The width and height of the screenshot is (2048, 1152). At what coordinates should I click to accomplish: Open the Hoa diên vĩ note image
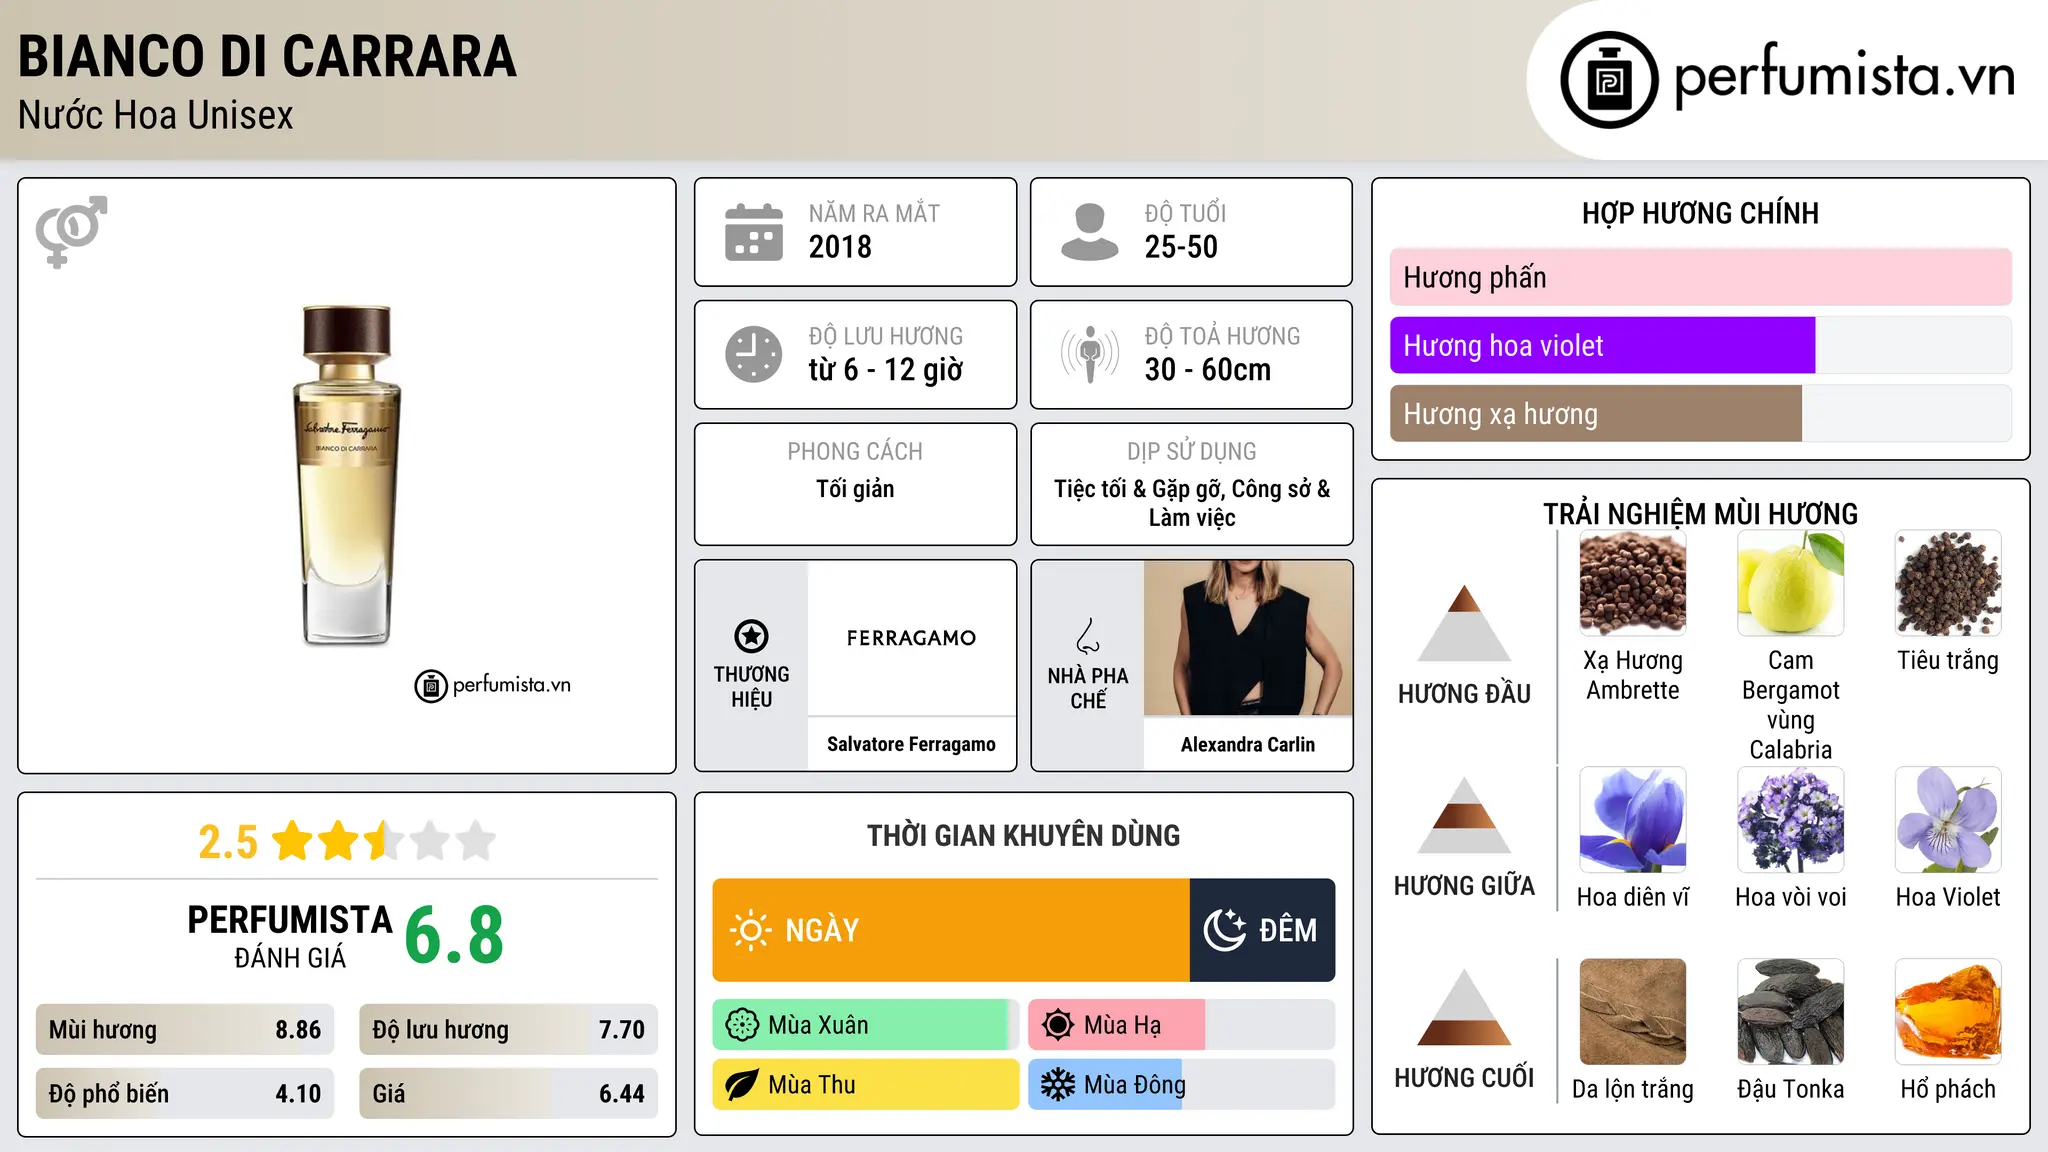(1633, 820)
